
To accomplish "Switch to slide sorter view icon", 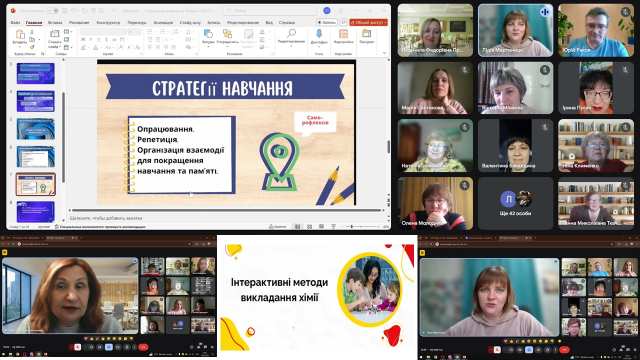I will tap(309, 227).
